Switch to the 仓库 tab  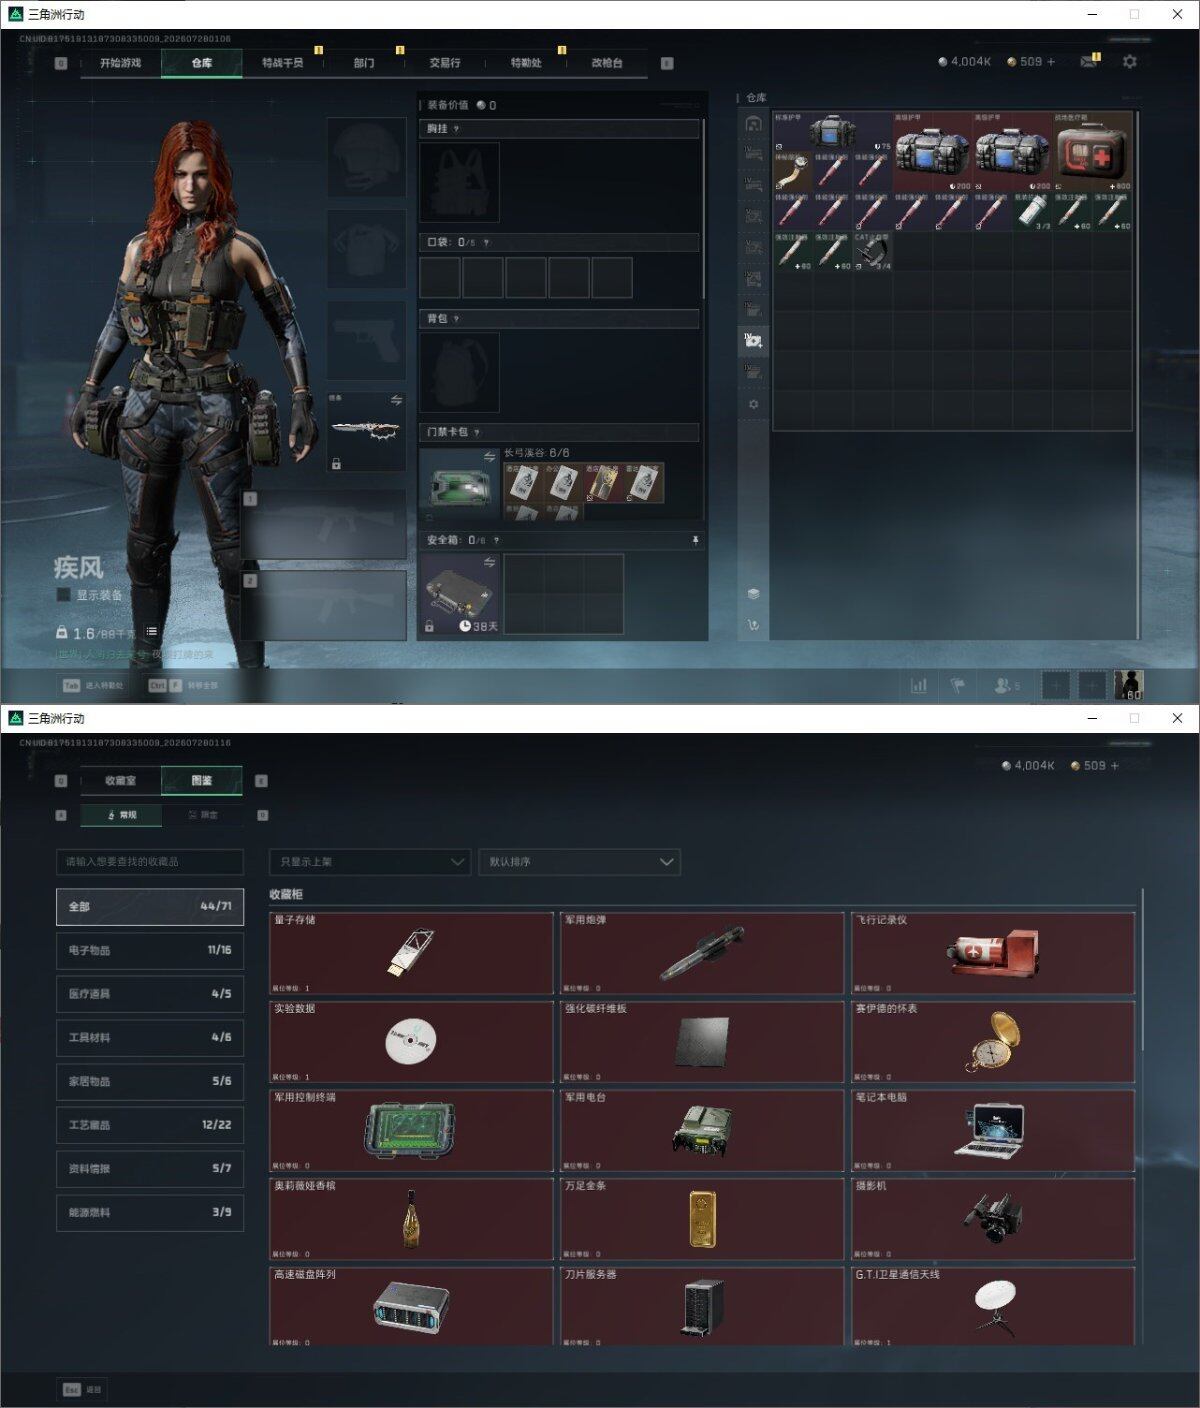click(201, 63)
